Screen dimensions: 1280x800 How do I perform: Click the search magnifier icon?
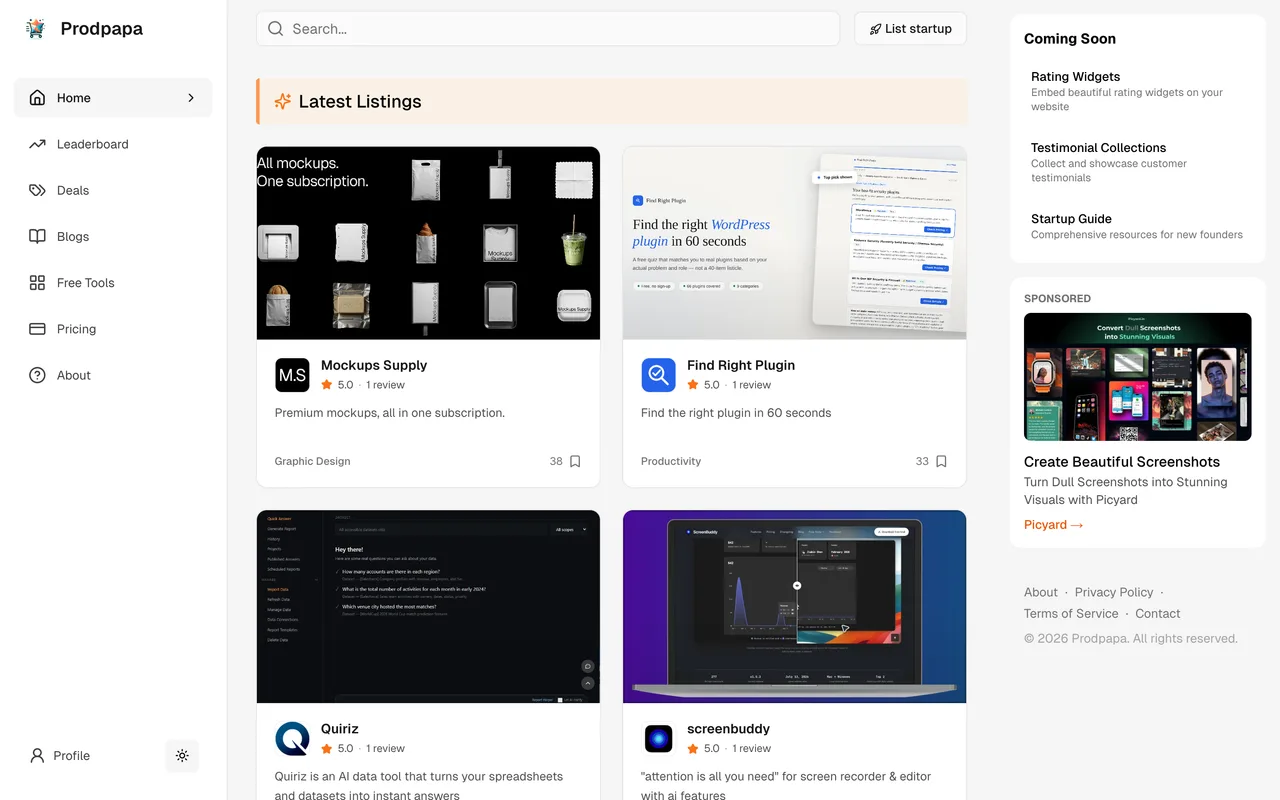(x=275, y=29)
